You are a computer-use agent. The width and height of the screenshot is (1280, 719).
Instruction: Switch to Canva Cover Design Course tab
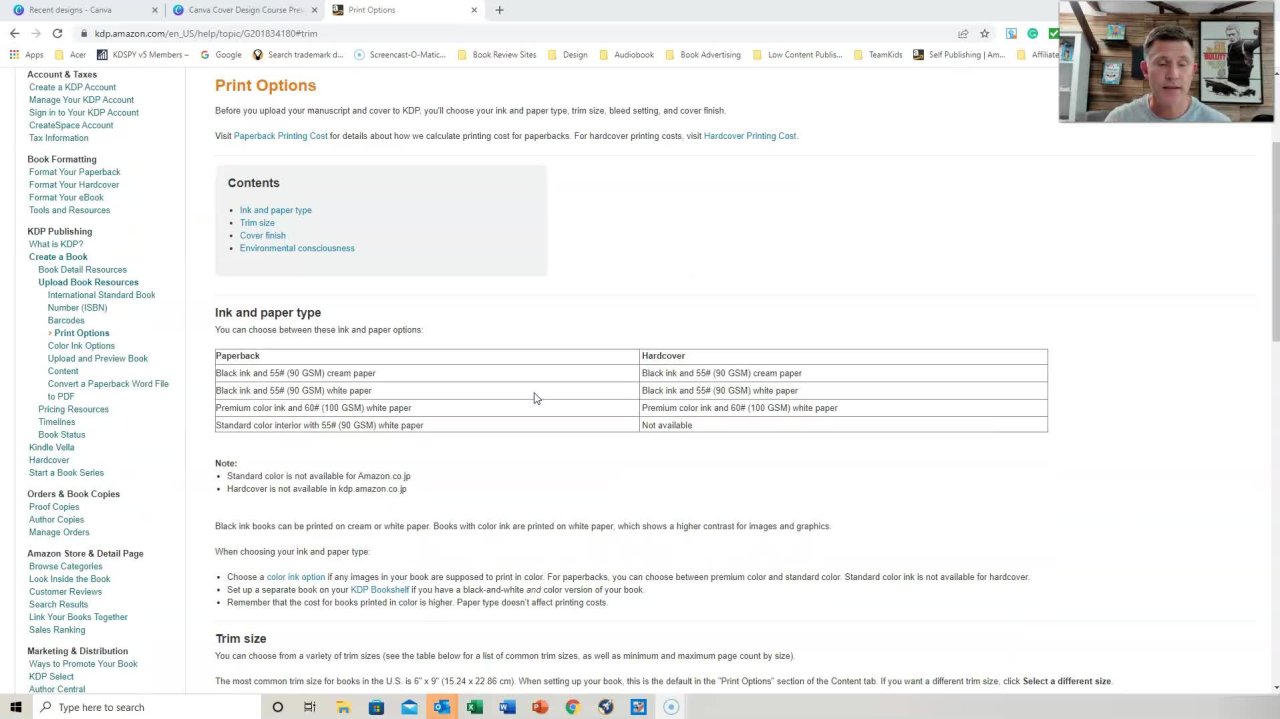[x=245, y=10]
